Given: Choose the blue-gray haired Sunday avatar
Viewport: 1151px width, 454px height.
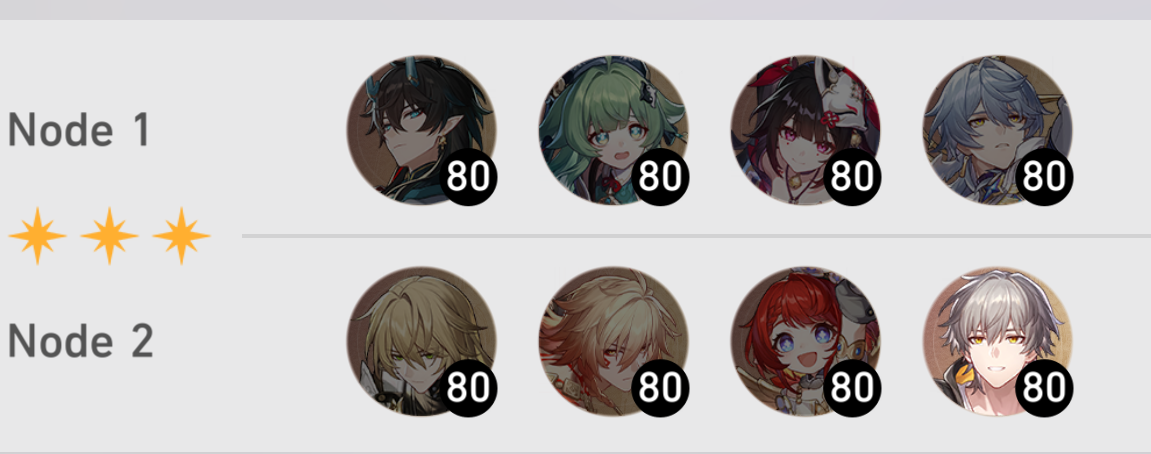Looking at the screenshot, I should (998, 129).
